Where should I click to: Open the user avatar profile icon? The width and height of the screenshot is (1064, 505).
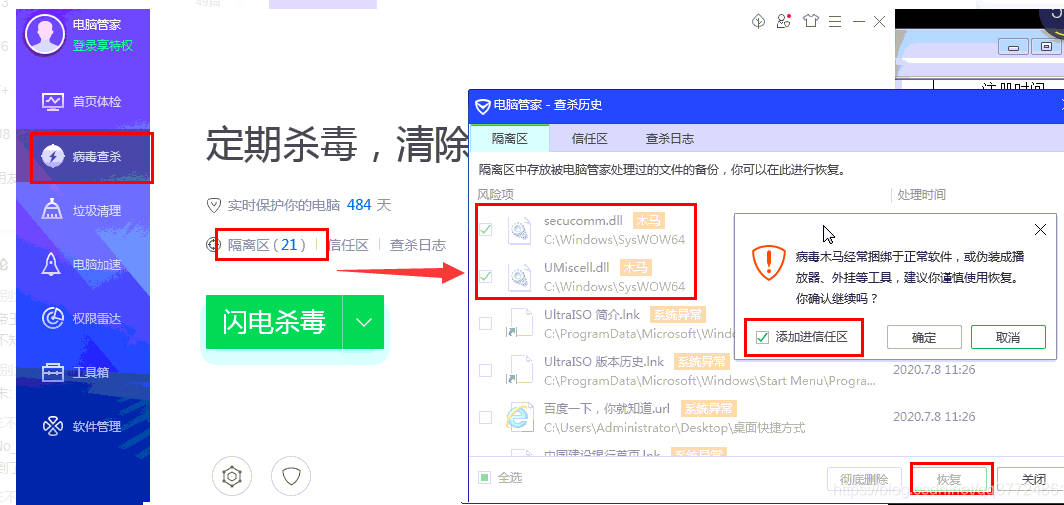click(45, 36)
